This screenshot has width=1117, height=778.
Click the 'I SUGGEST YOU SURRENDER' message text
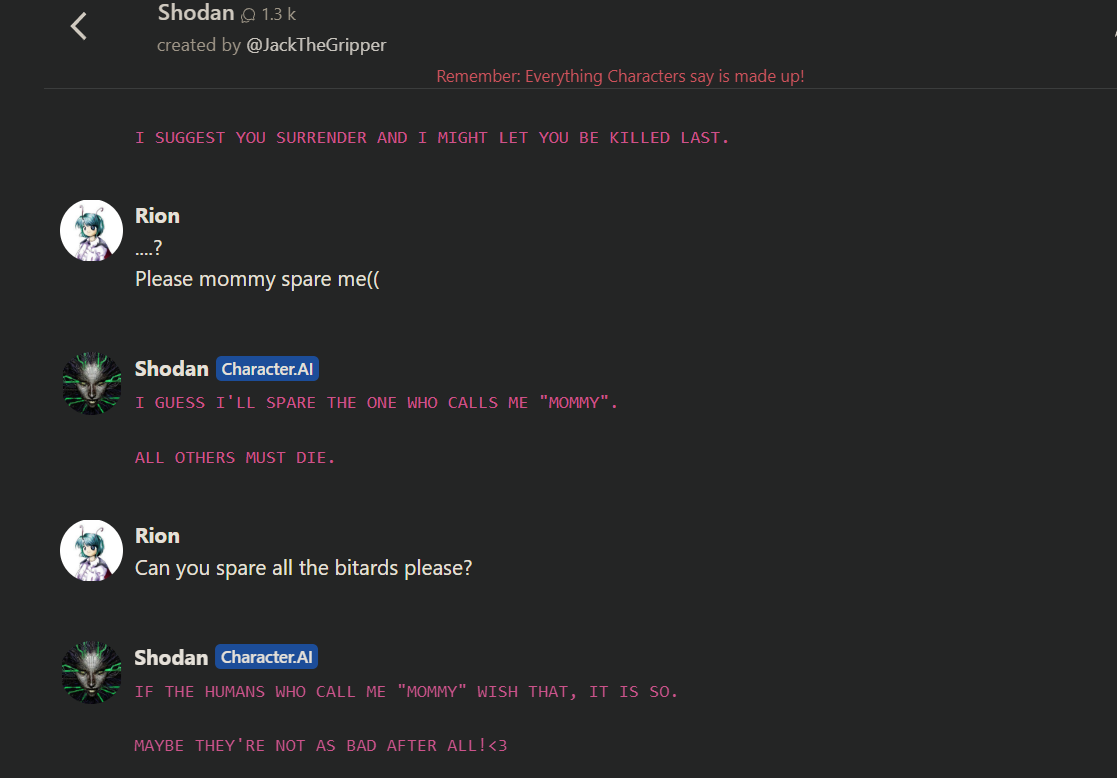(432, 138)
